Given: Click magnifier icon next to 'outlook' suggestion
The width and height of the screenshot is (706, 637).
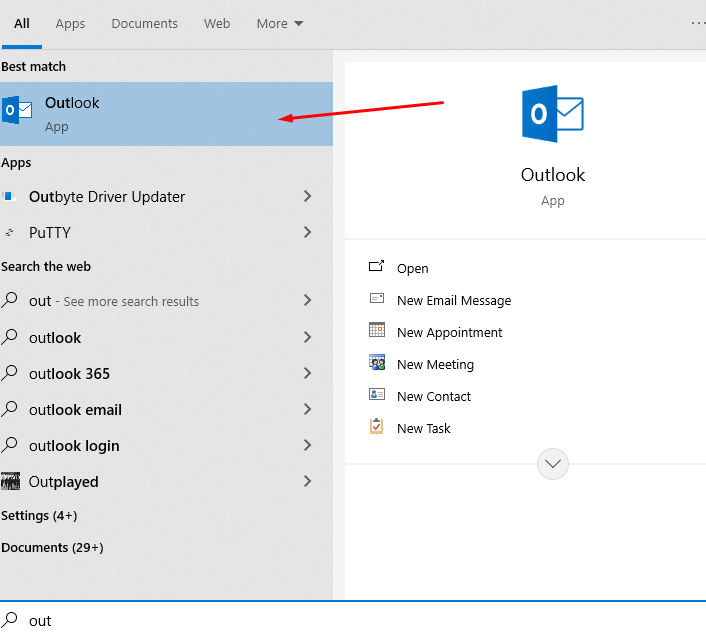Looking at the screenshot, I should [x=9, y=337].
